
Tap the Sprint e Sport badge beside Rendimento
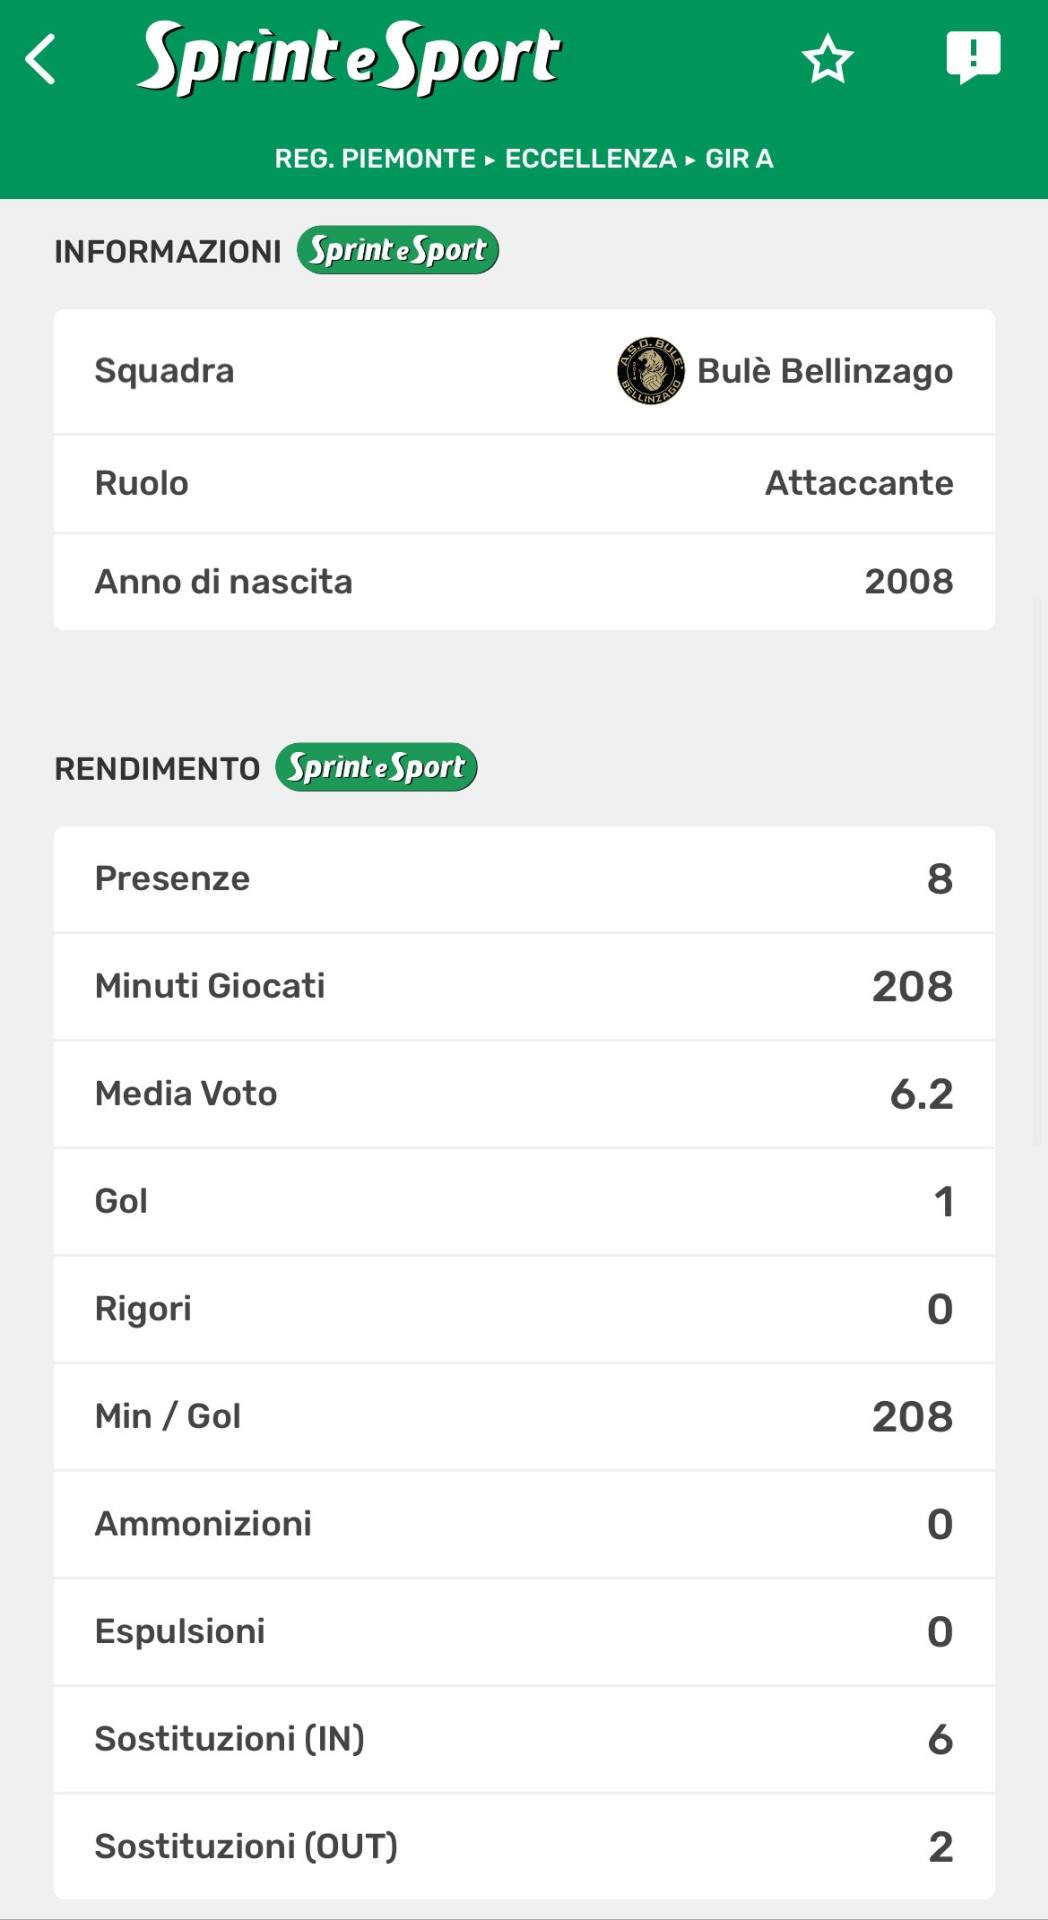tap(376, 767)
